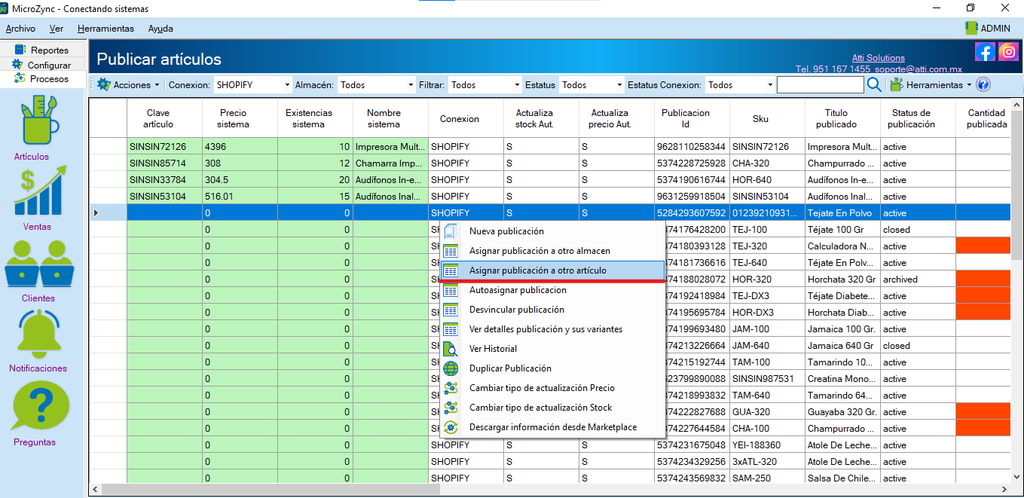Open the Clientes people icon
The height and width of the screenshot is (498, 1024).
39,263
